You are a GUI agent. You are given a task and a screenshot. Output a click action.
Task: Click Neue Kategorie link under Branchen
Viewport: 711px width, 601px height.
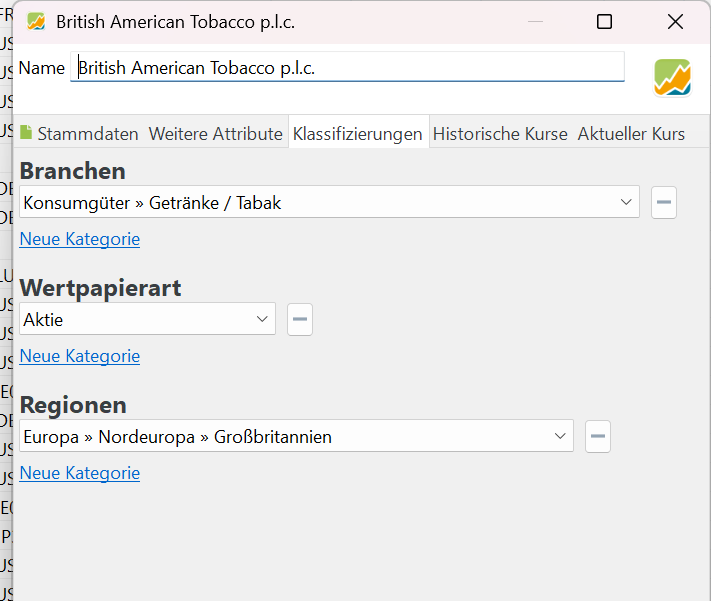tap(80, 239)
